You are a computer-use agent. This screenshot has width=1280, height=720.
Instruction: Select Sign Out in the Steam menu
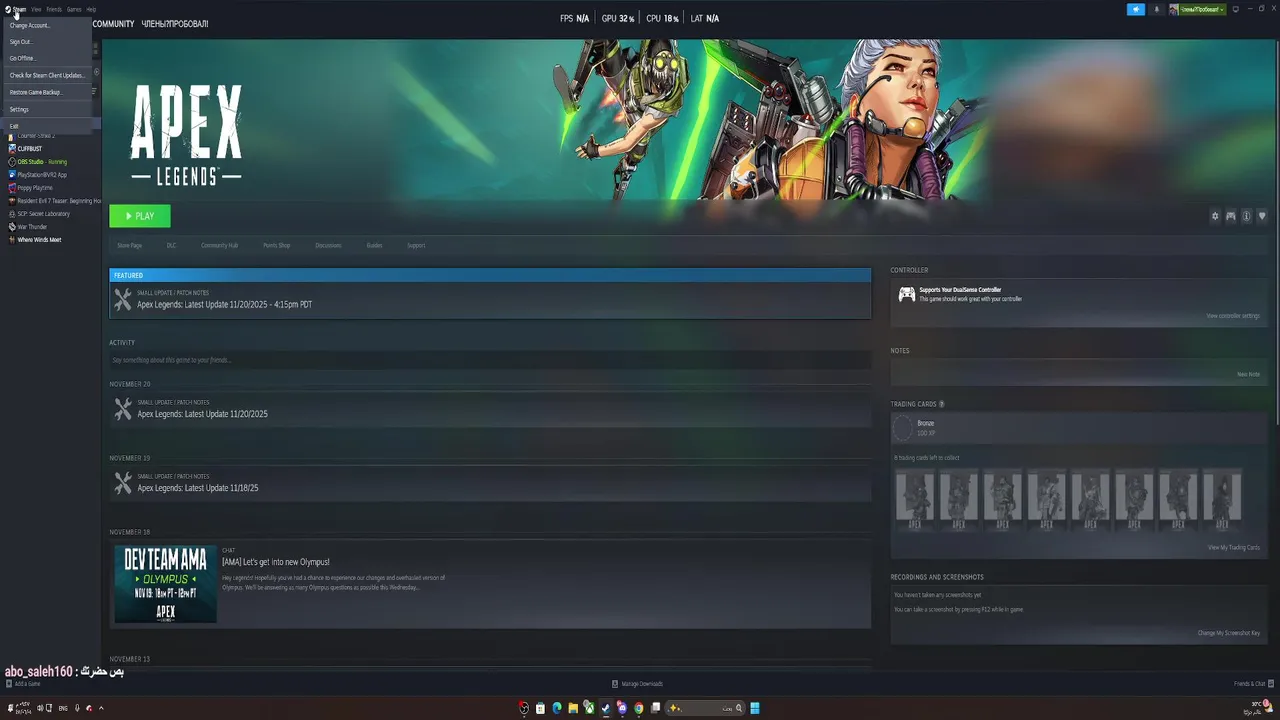(46, 42)
